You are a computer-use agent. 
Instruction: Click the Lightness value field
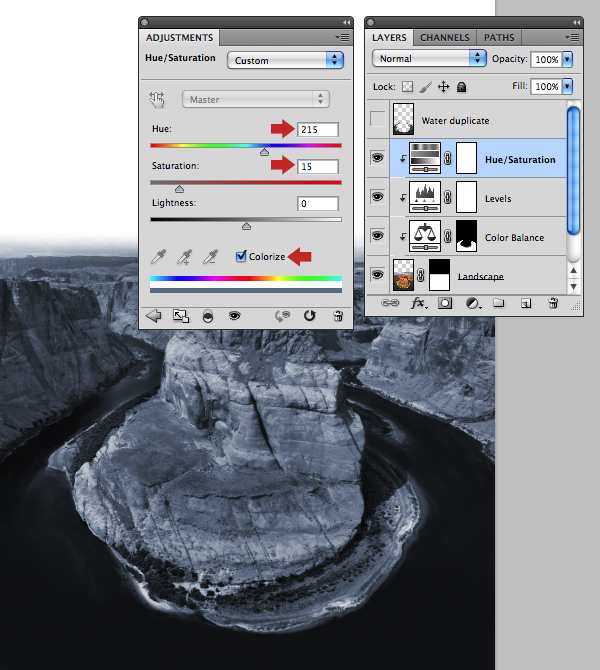click(x=318, y=203)
